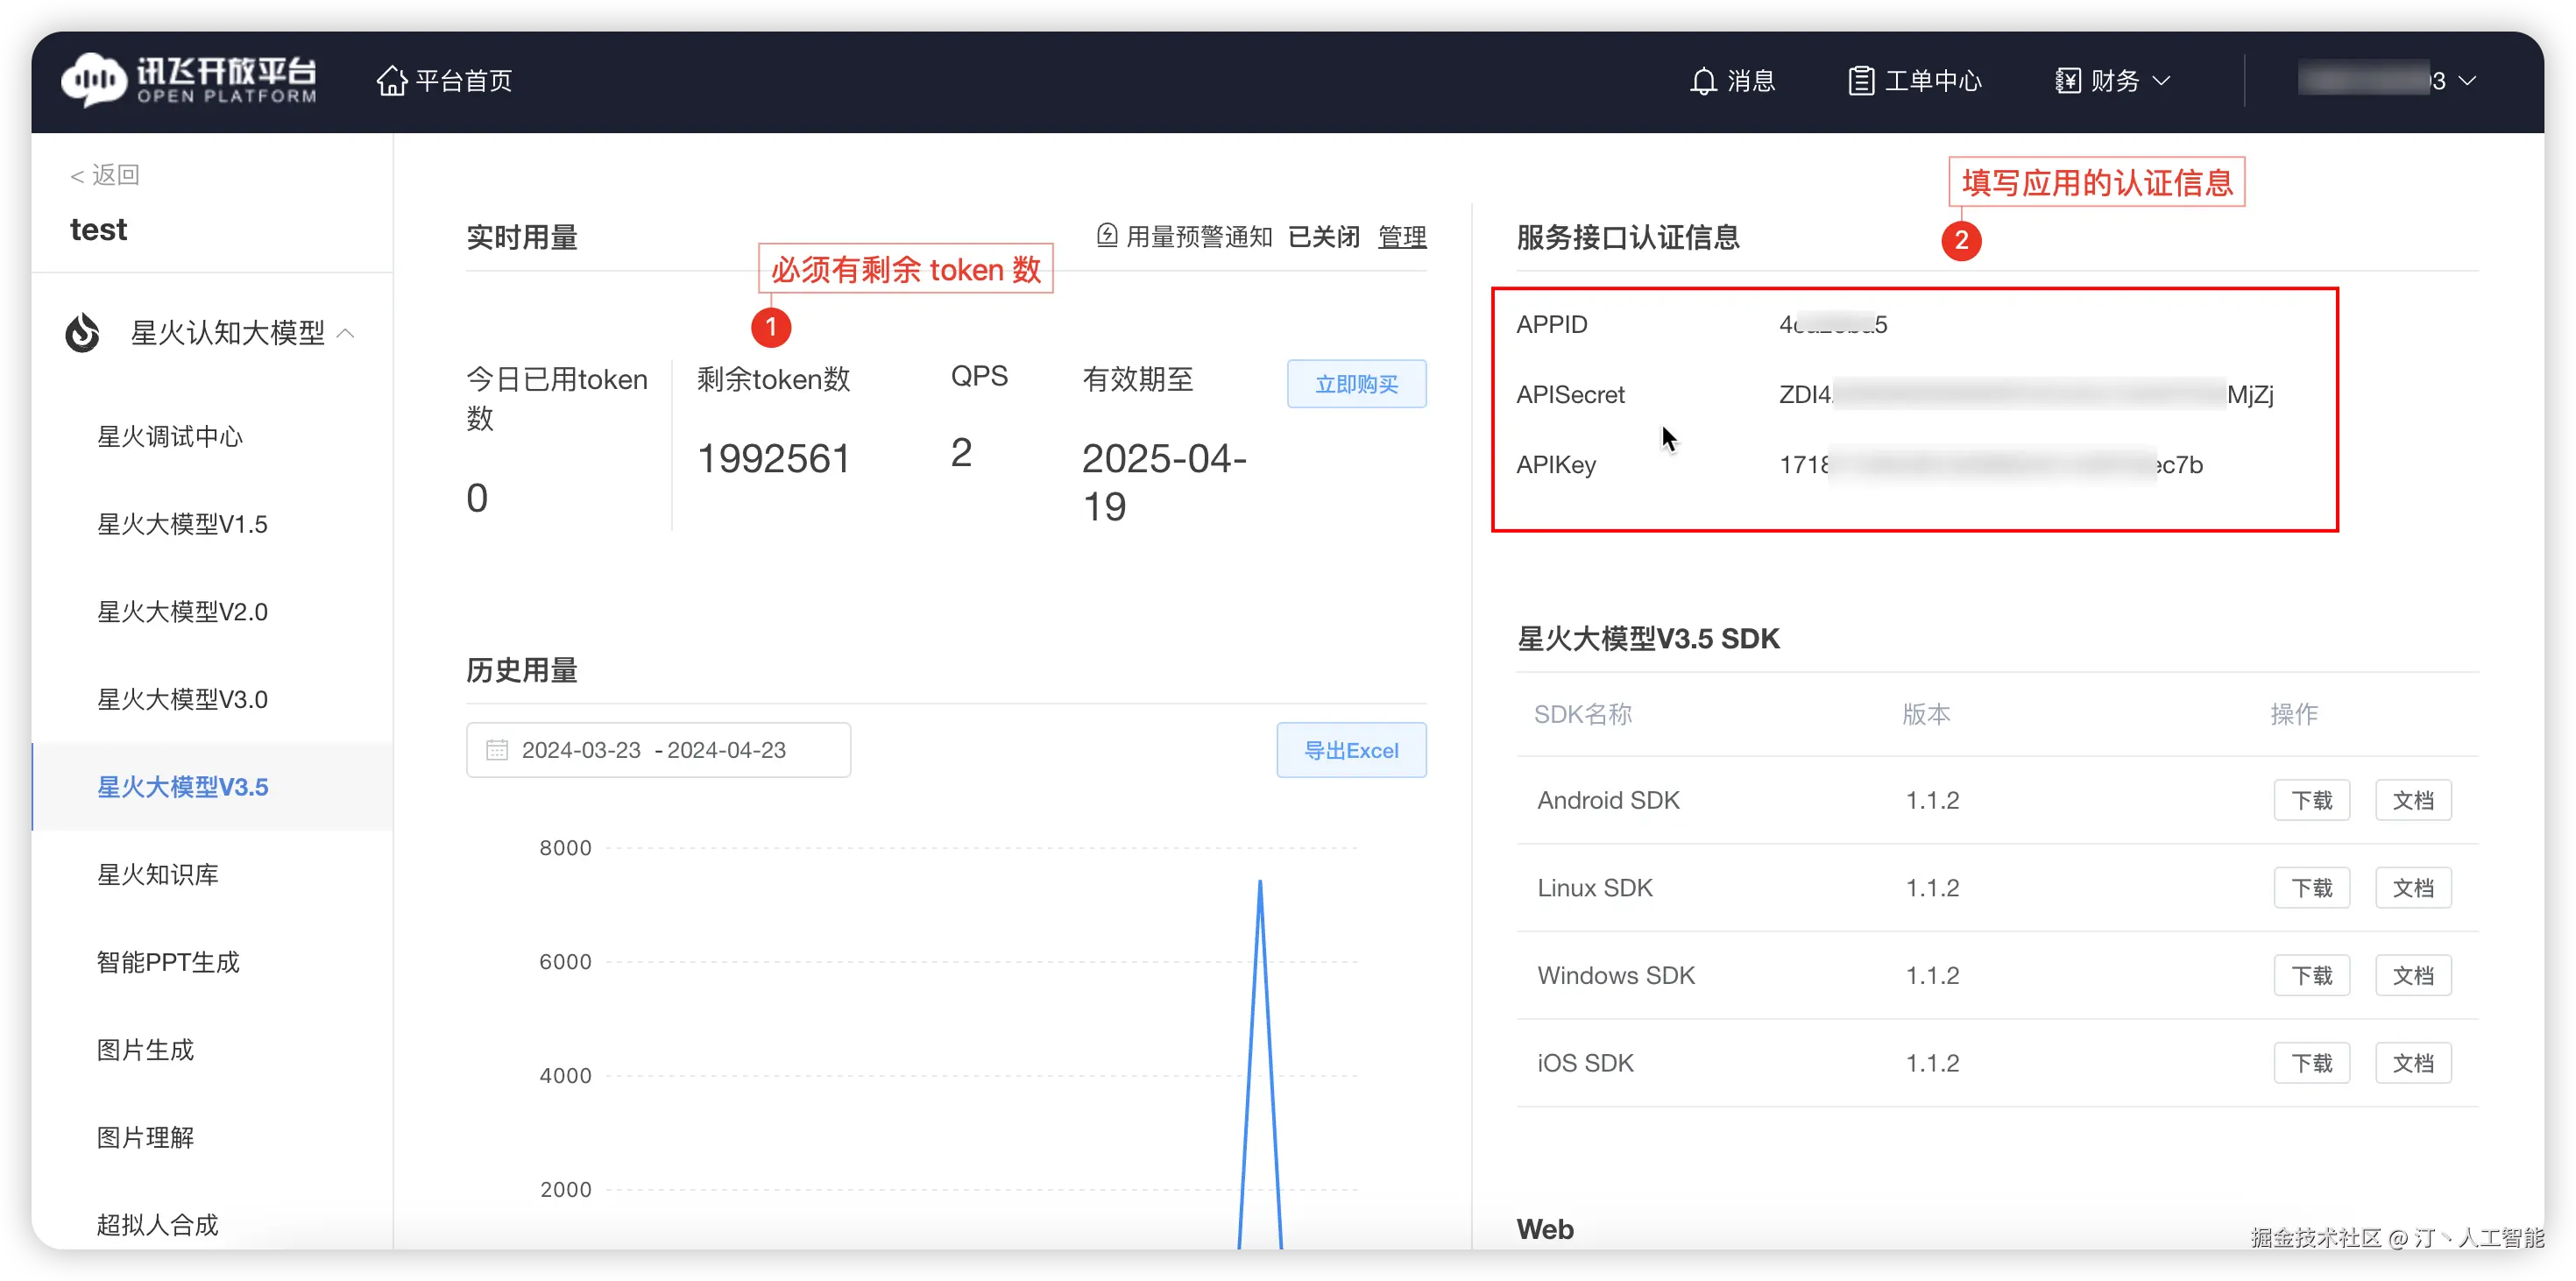The width and height of the screenshot is (2576, 1281).
Task: Click the 管理 link for usage alerts
Action: [x=1401, y=237]
